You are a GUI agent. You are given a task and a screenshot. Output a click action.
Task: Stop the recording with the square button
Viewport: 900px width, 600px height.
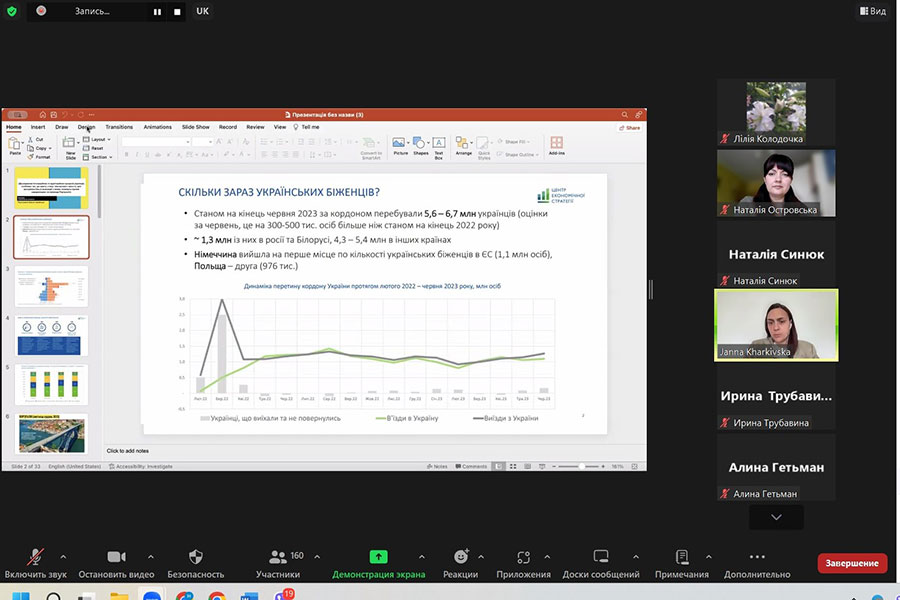[177, 12]
